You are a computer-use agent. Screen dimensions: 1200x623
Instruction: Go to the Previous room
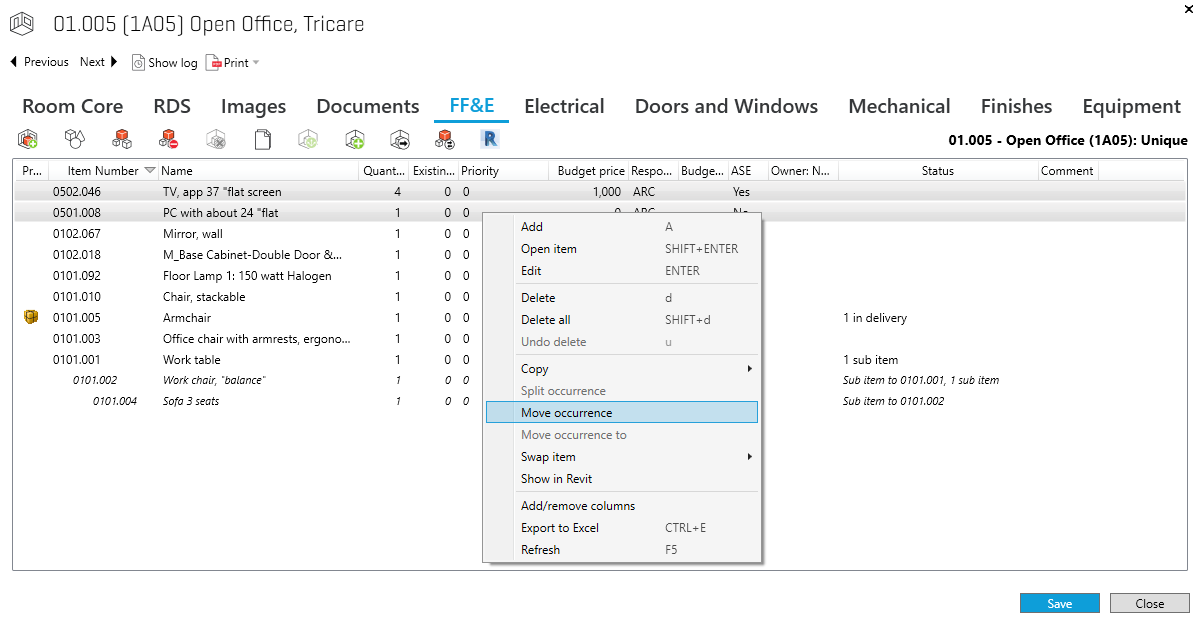click(39, 62)
